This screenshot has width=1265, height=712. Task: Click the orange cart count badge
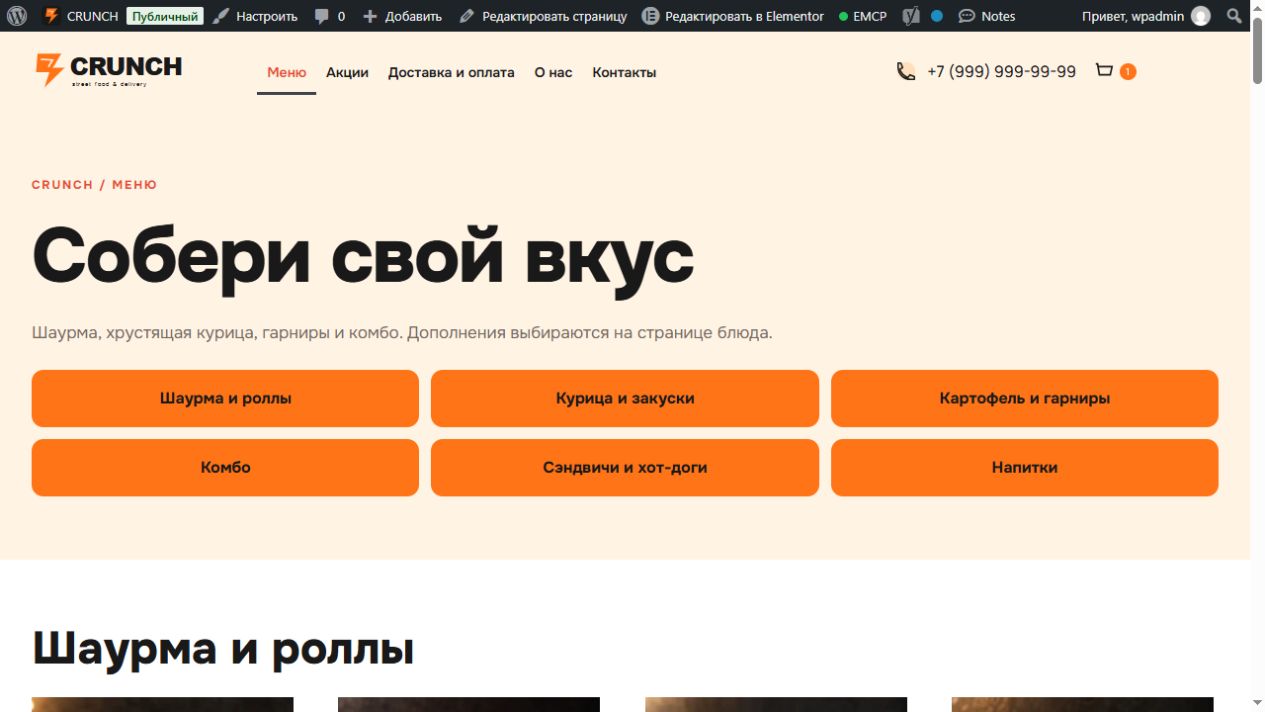pos(1128,71)
